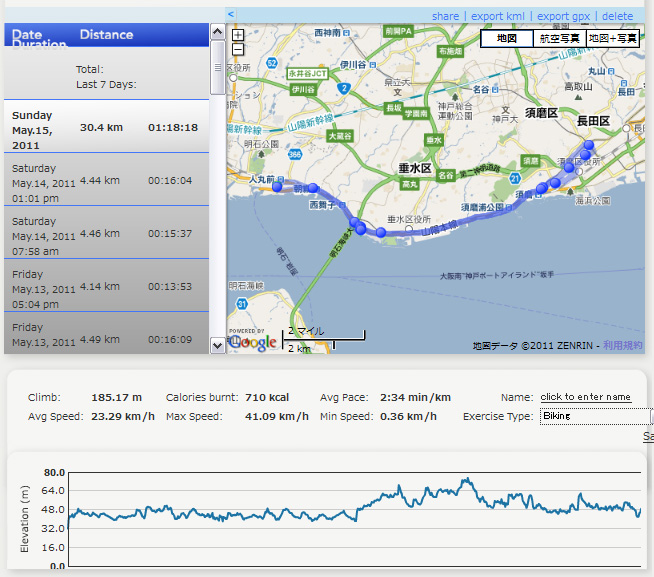654x577 pixels.
Task: Click the 710 kcal calories value
Action: tap(267, 397)
